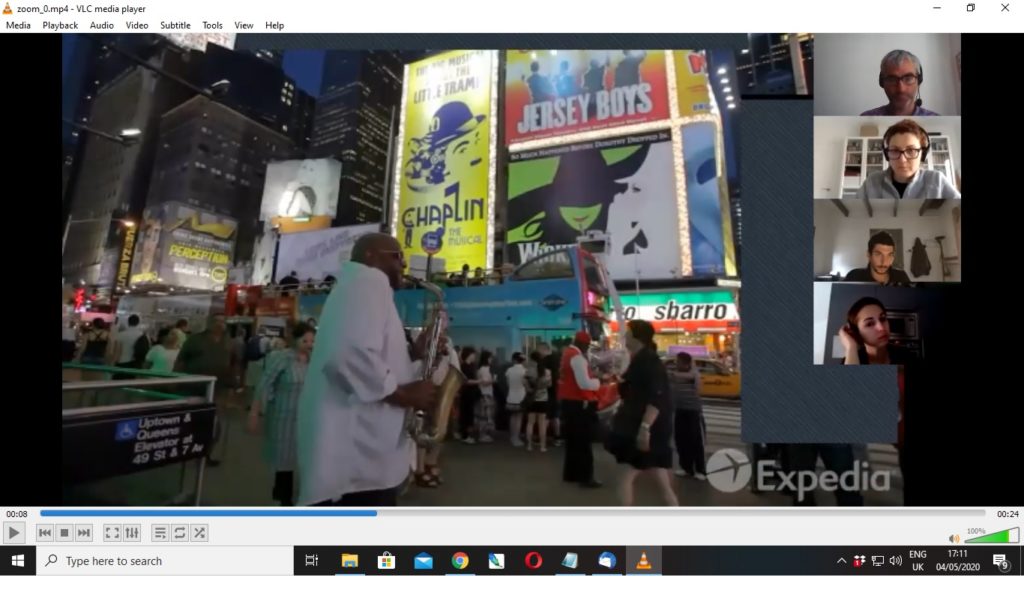Minimize the VLC window
Viewport: 1024px width, 595px height.
pos(936,8)
